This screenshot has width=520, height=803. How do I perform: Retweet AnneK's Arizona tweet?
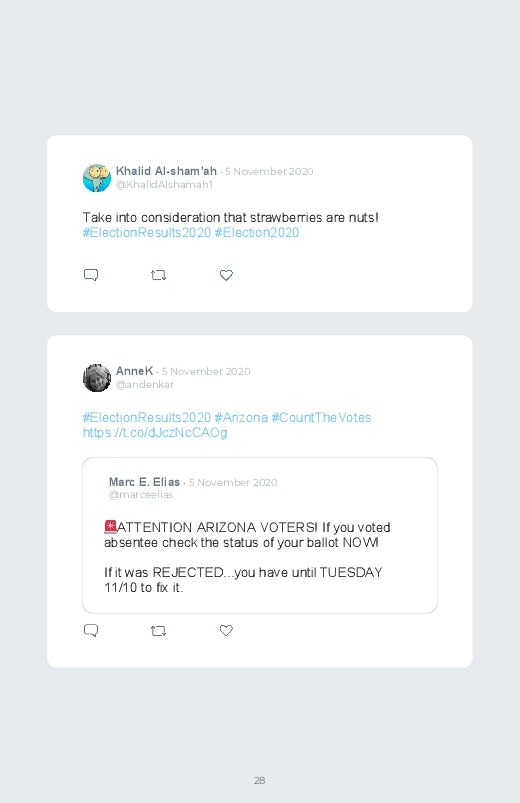(158, 630)
